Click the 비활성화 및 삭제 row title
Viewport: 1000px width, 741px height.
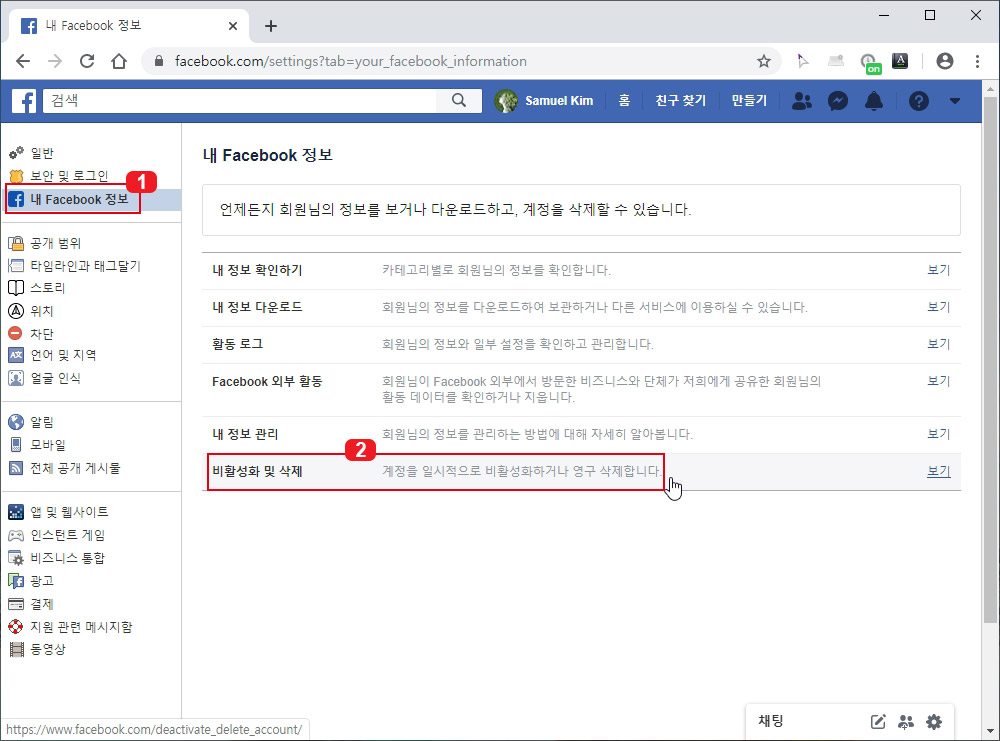click(257, 471)
